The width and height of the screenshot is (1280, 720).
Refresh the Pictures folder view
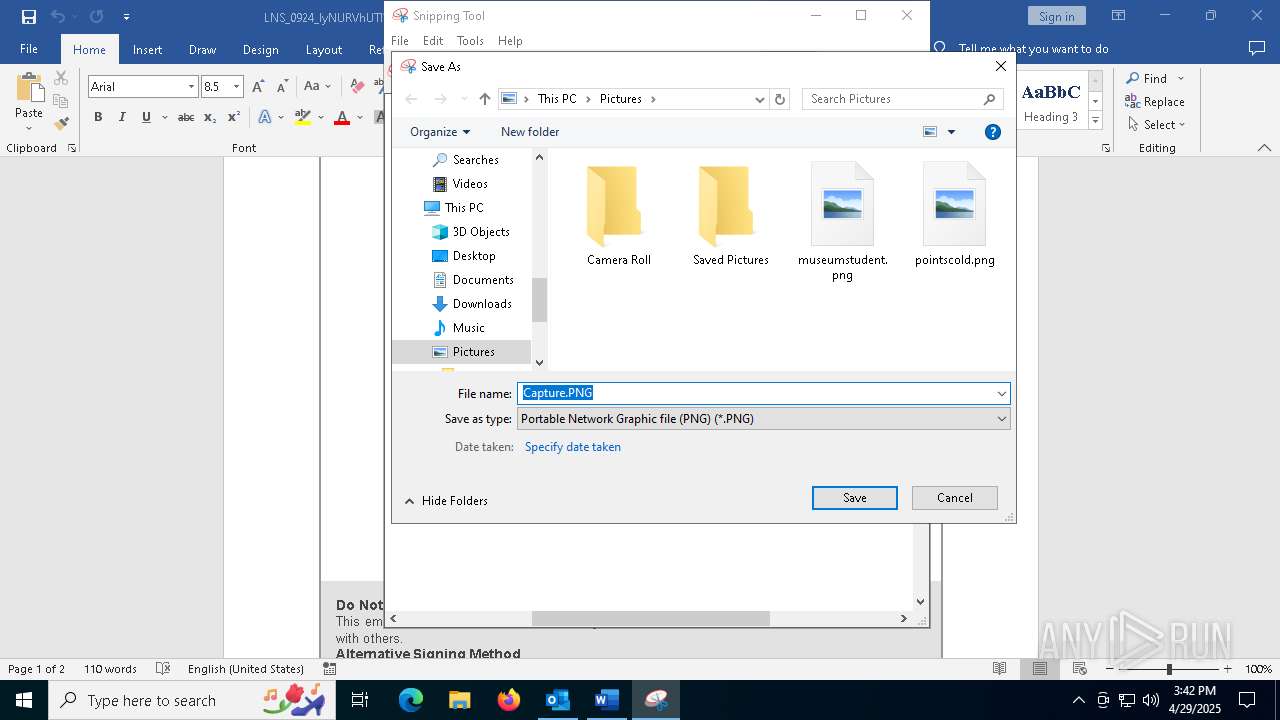pyautogui.click(x=780, y=99)
